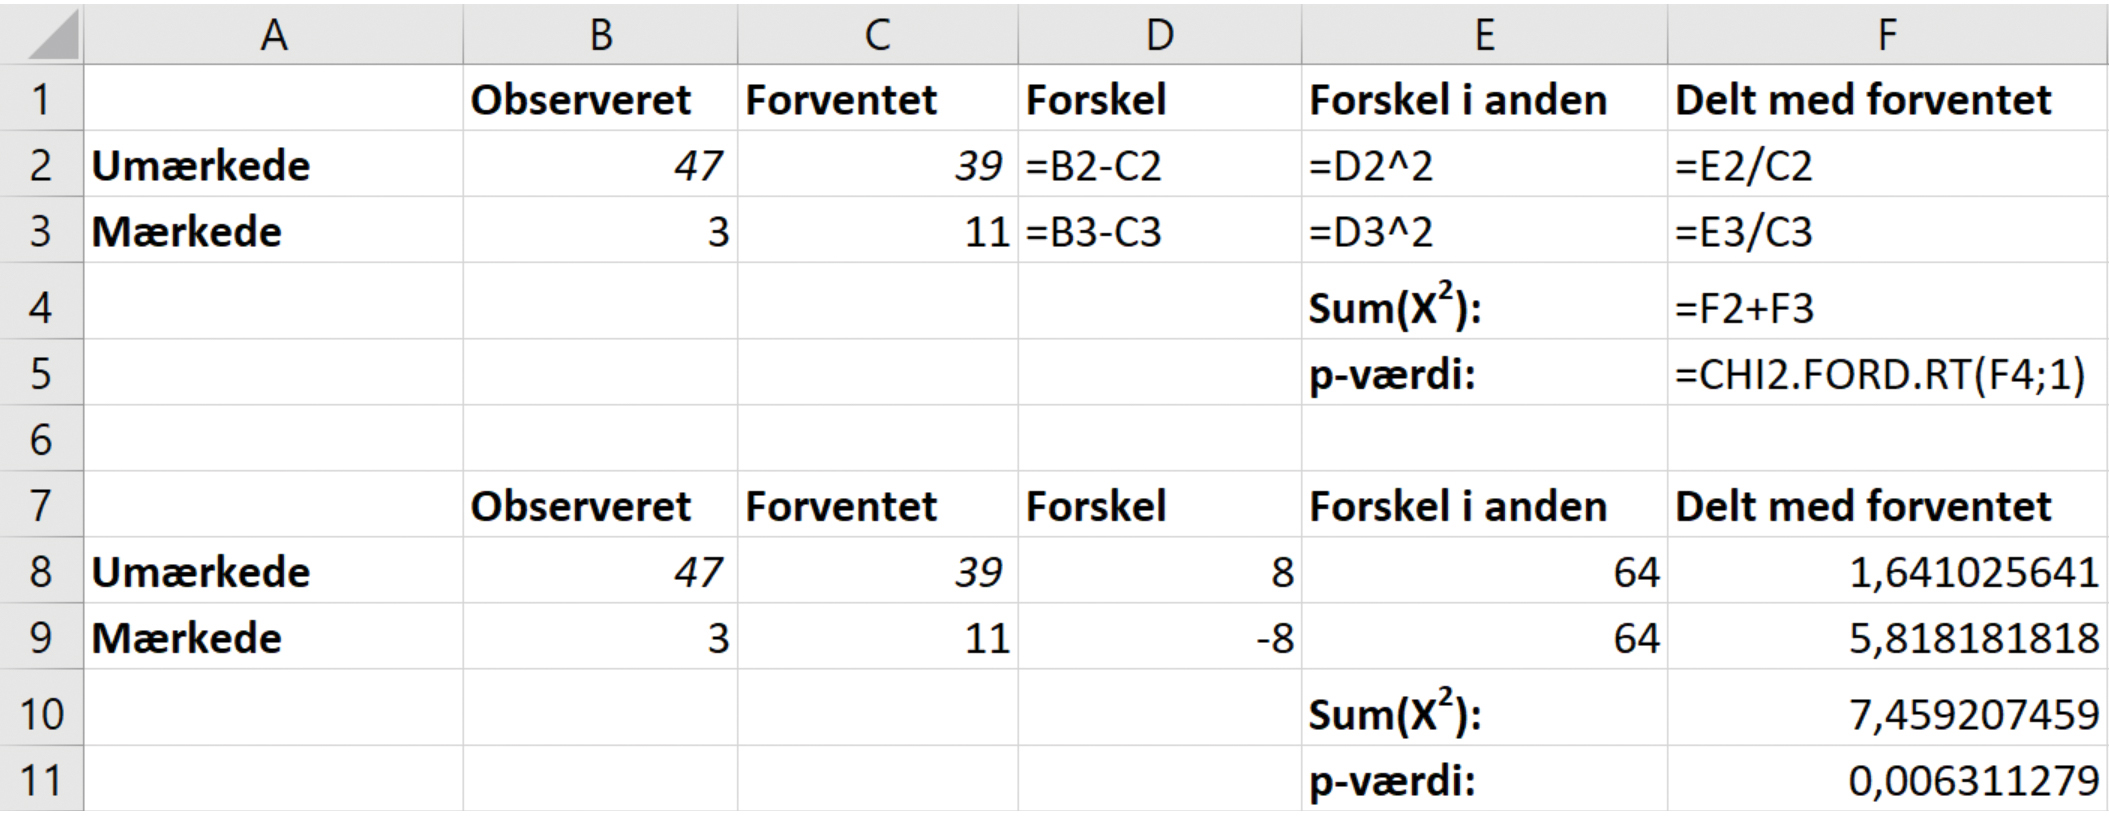Select the cell showing 1,641025641
The width and height of the screenshot is (2109, 816).
click(x=1972, y=572)
